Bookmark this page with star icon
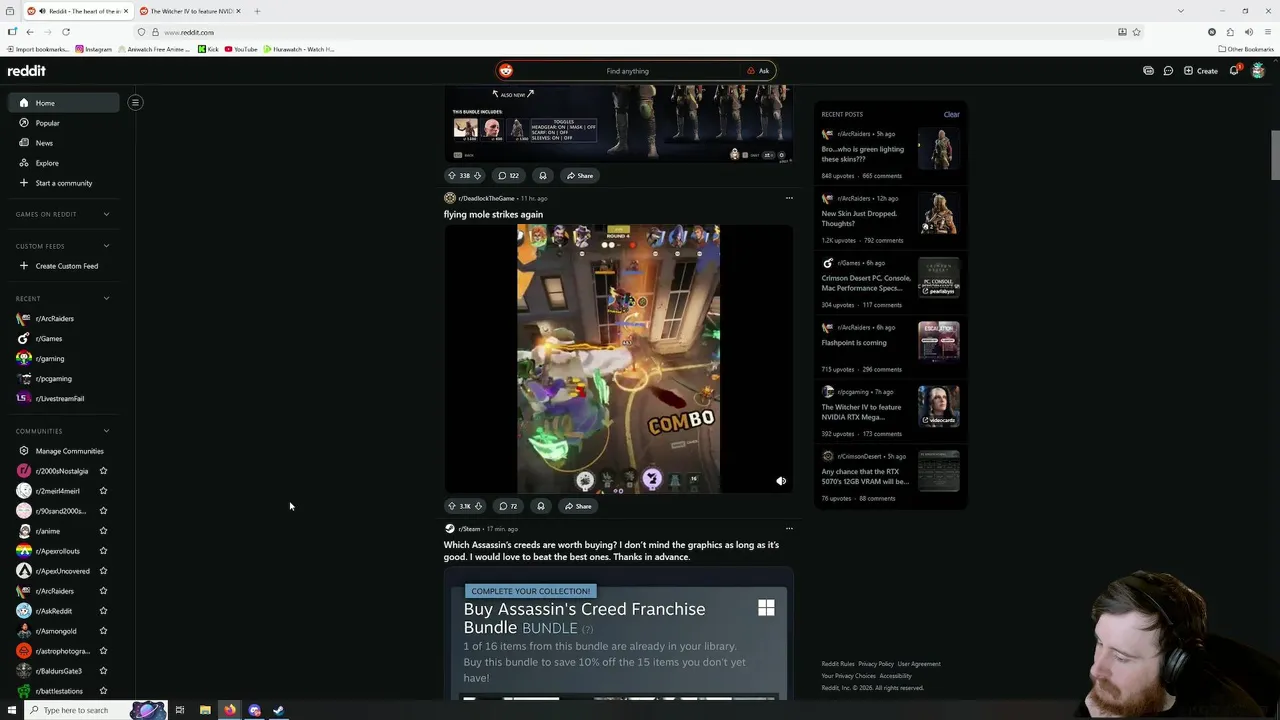Screen dimensions: 1280x720 1136,32
